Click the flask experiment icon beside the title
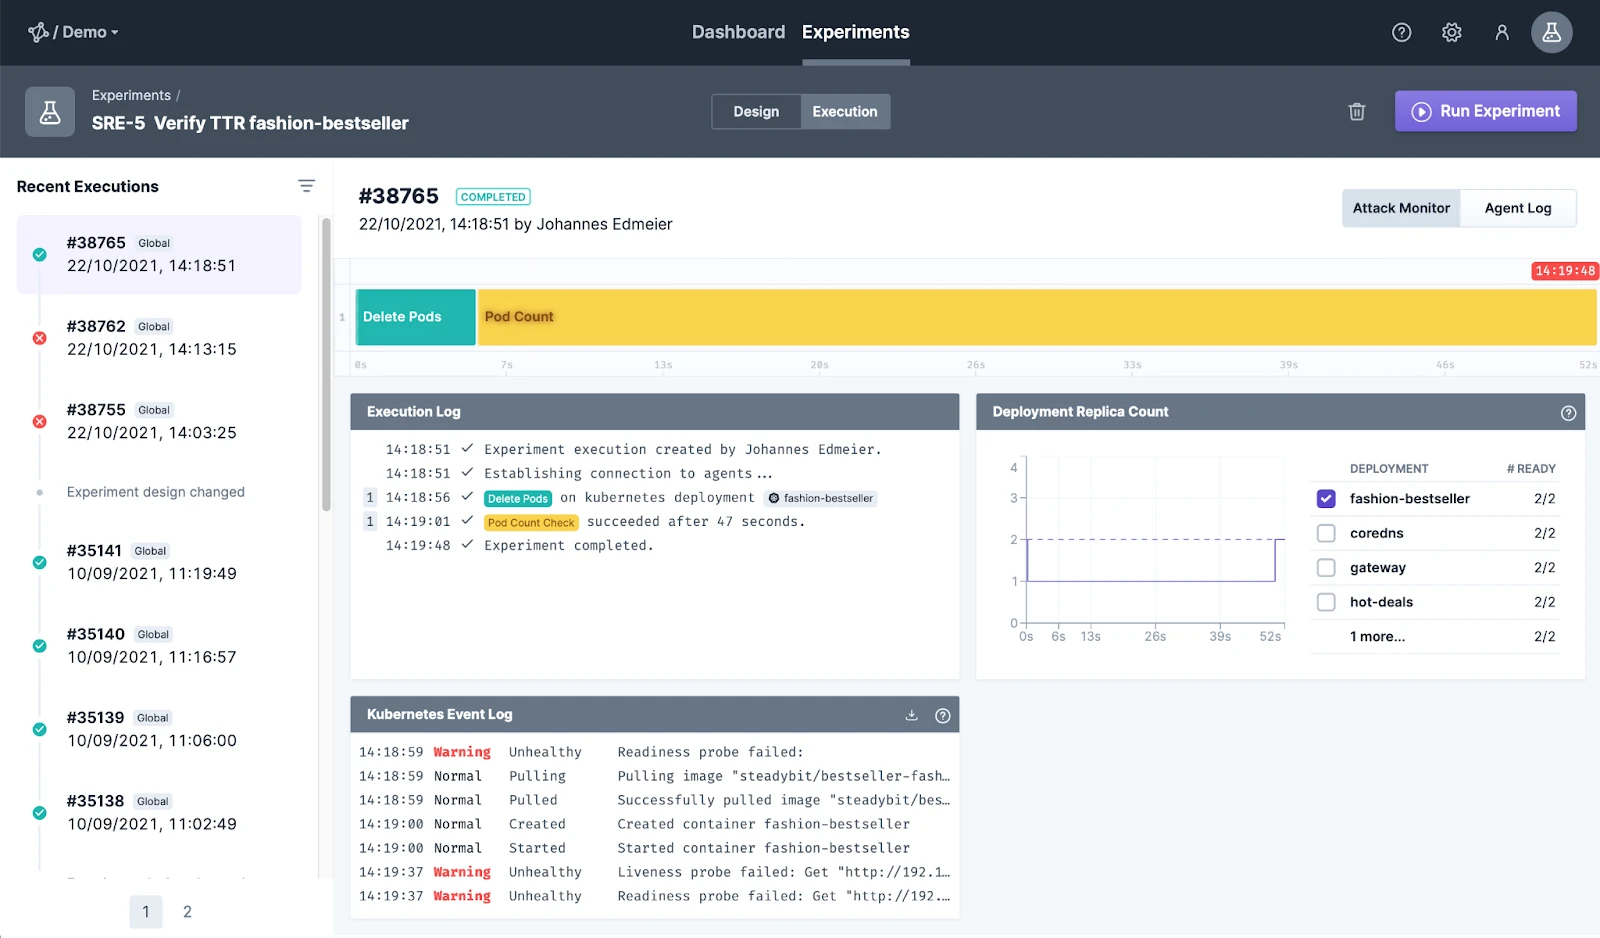Viewport: 1600px width, 938px height. (x=50, y=112)
